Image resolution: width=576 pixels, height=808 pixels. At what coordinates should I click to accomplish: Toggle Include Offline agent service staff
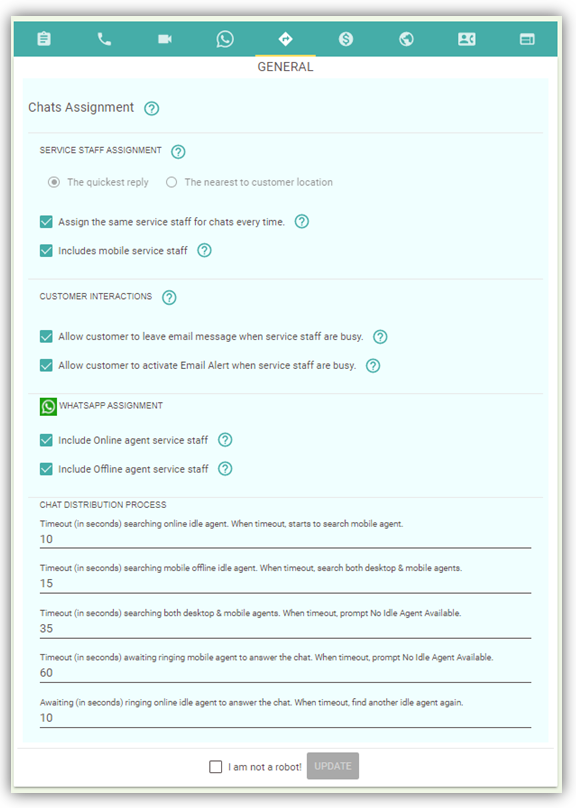(x=46, y=469)
